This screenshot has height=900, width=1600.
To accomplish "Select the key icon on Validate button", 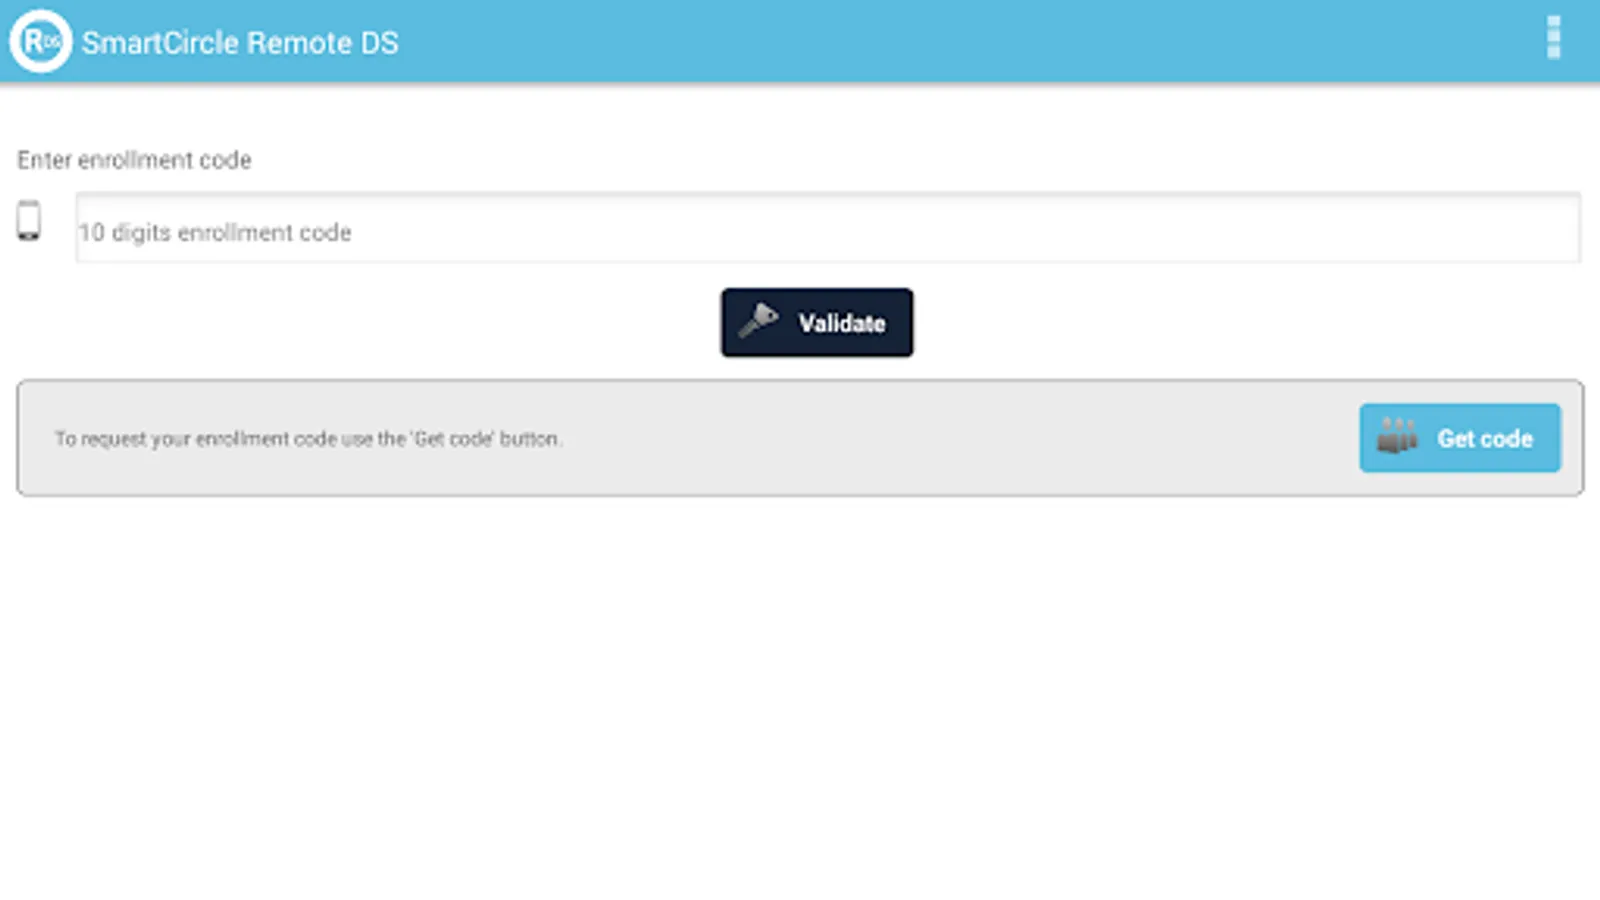I will (758, 320).
